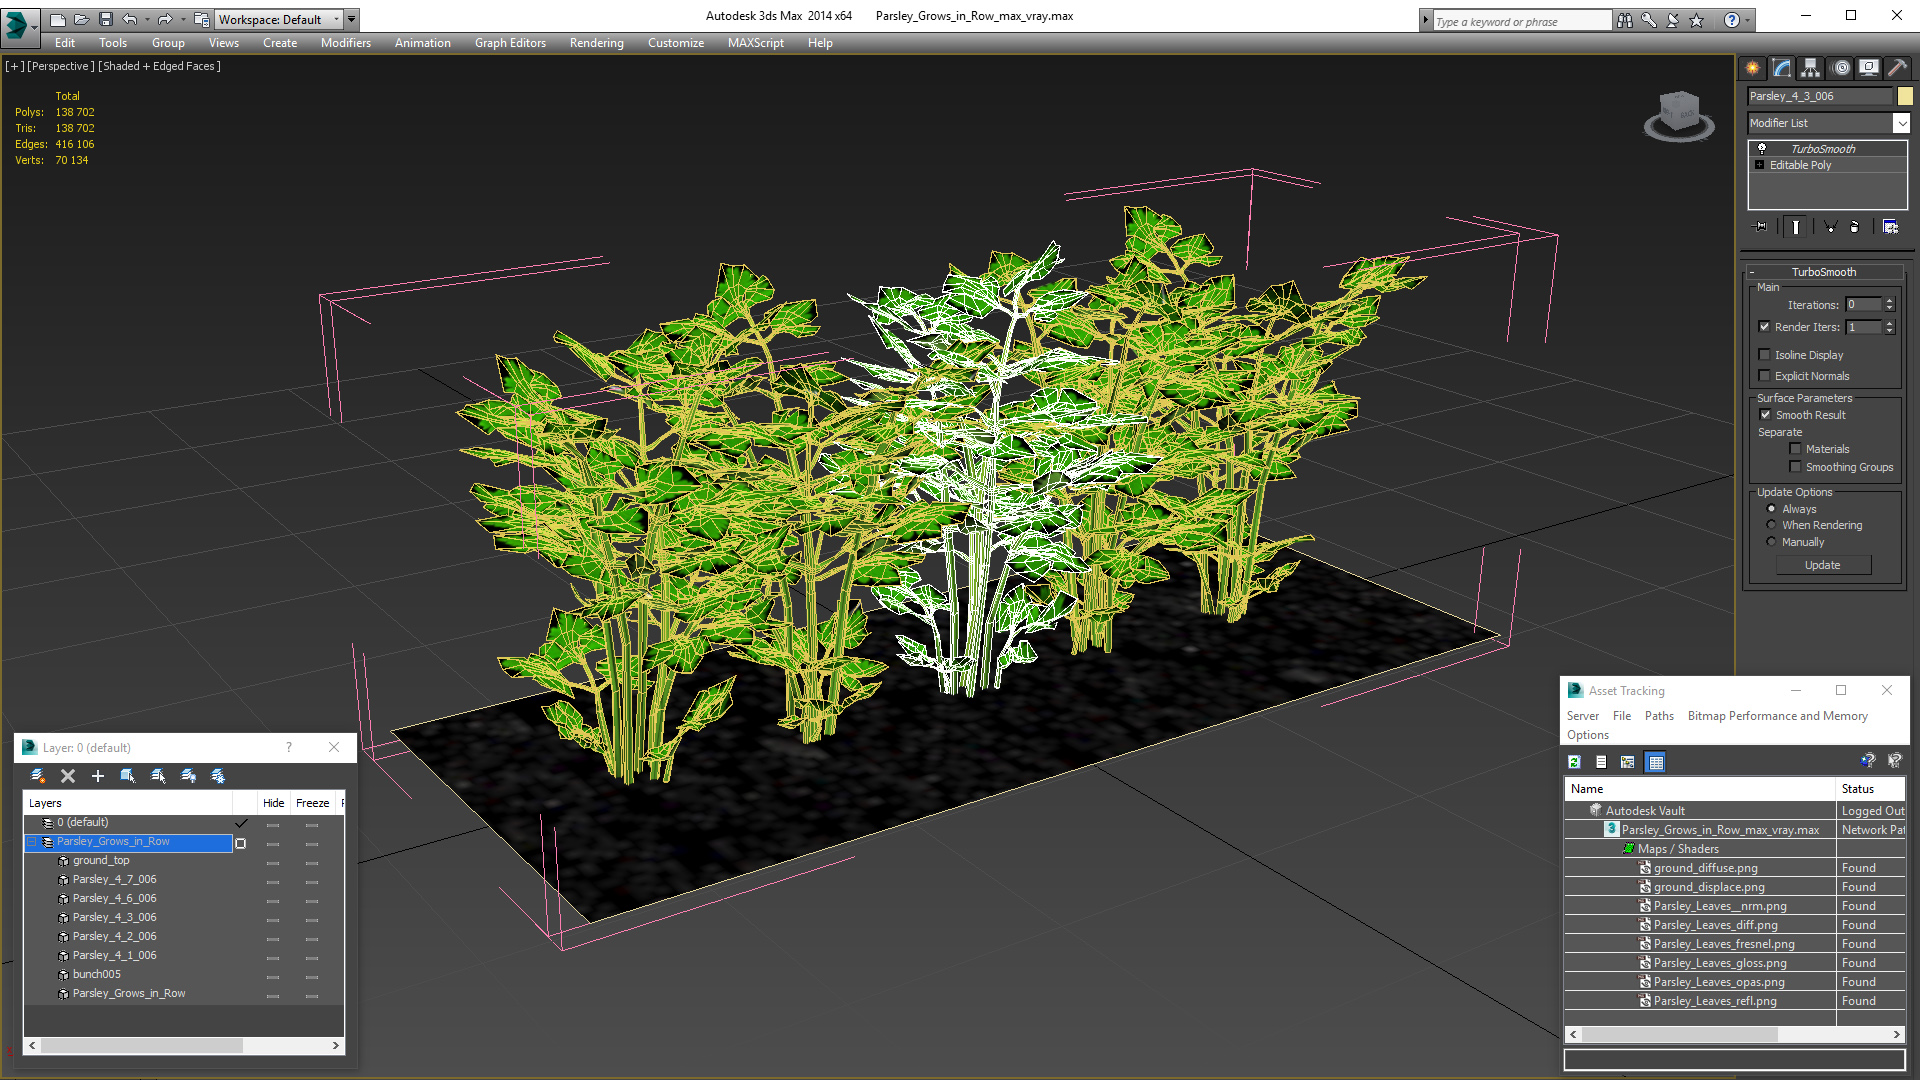Uncheck the Smooth Result checkbox

pyautogui.click(x=1765, y=415)
